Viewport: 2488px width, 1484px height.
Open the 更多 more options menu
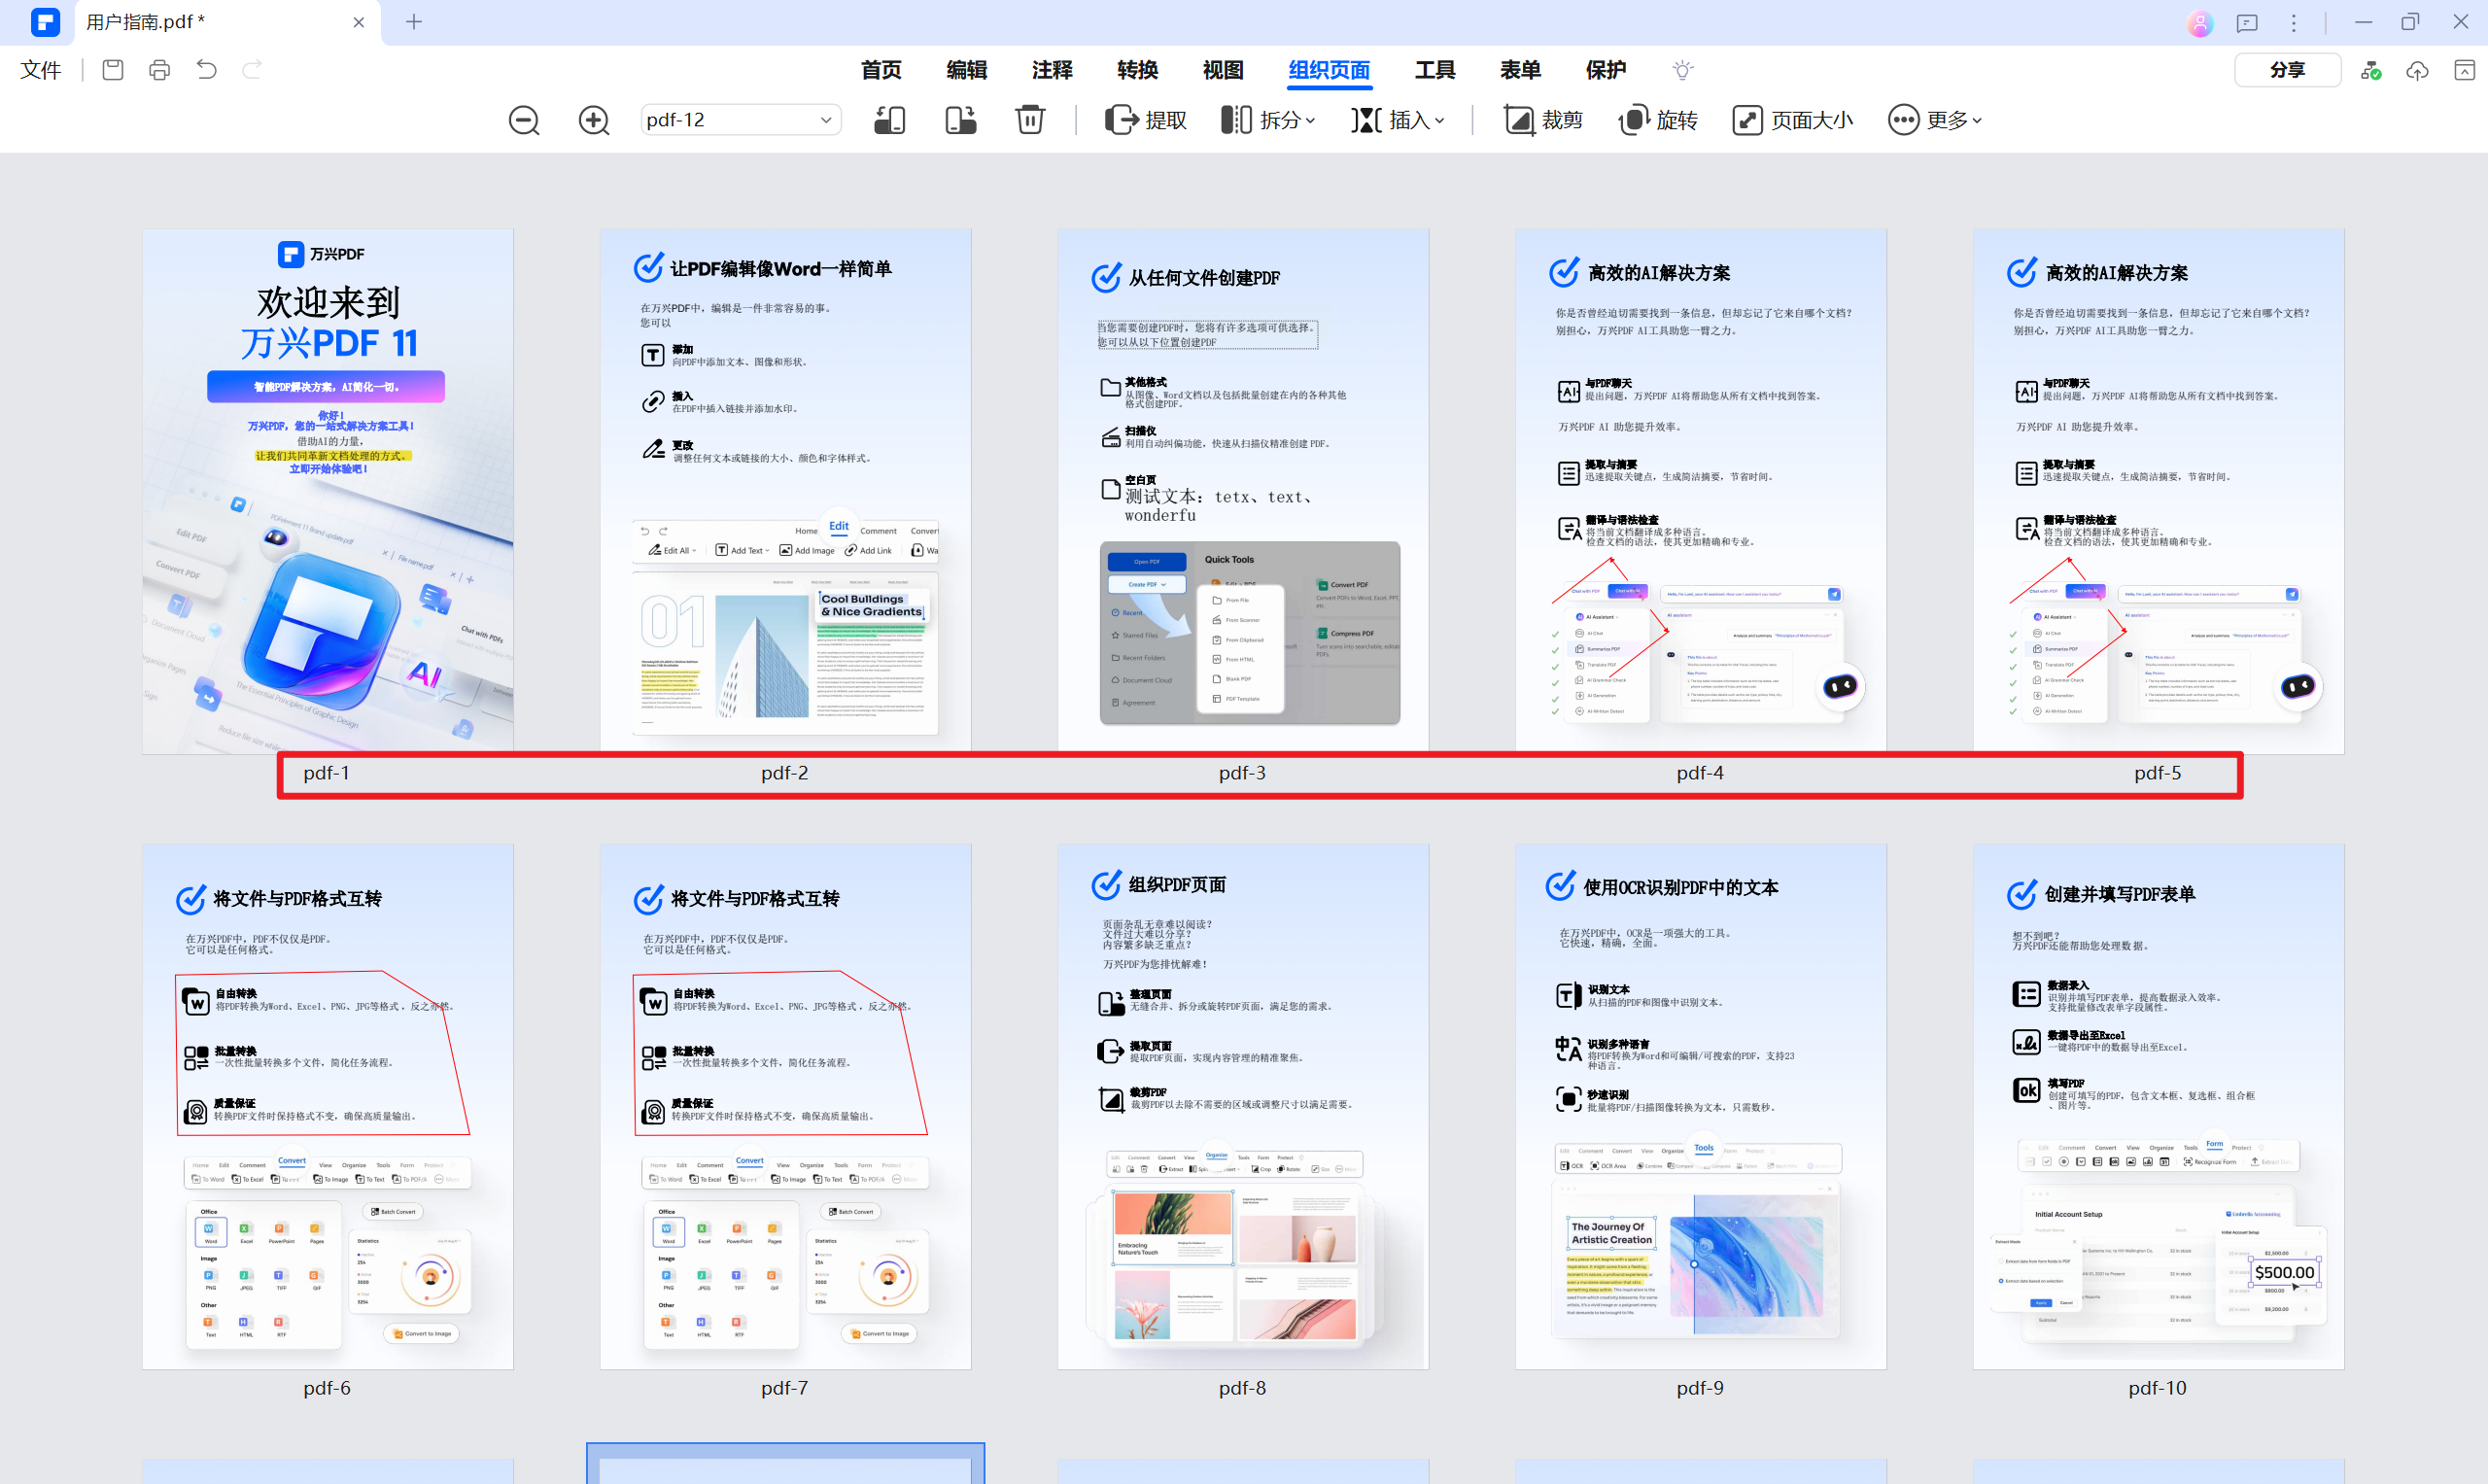coord(1934,120)
